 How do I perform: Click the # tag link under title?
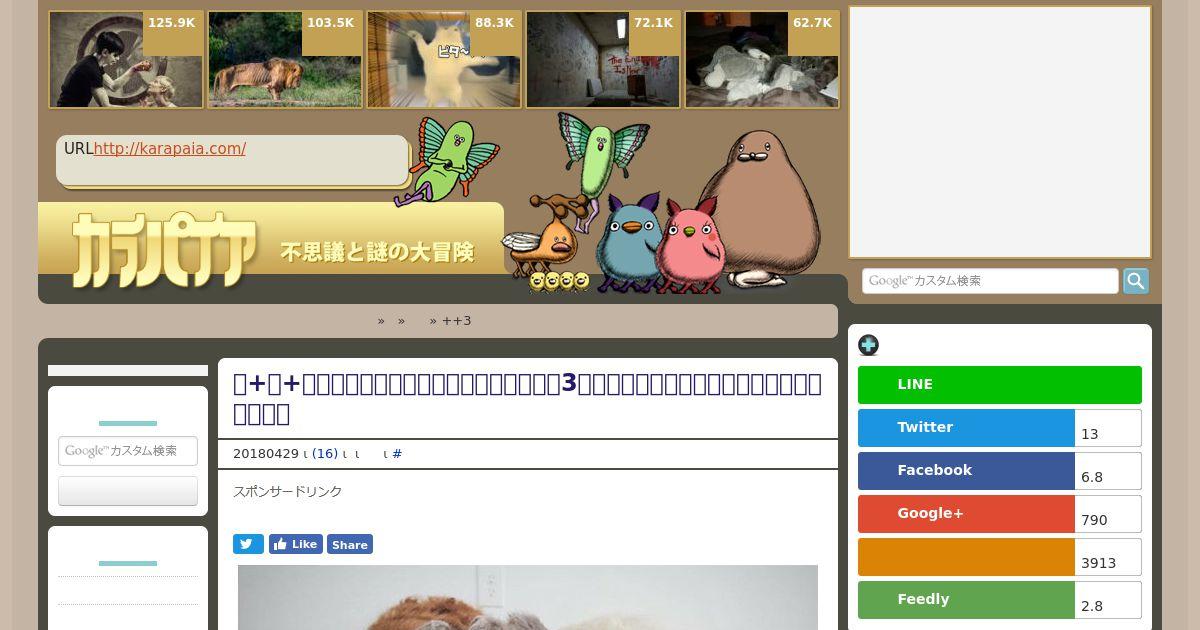tap(397, 454)
